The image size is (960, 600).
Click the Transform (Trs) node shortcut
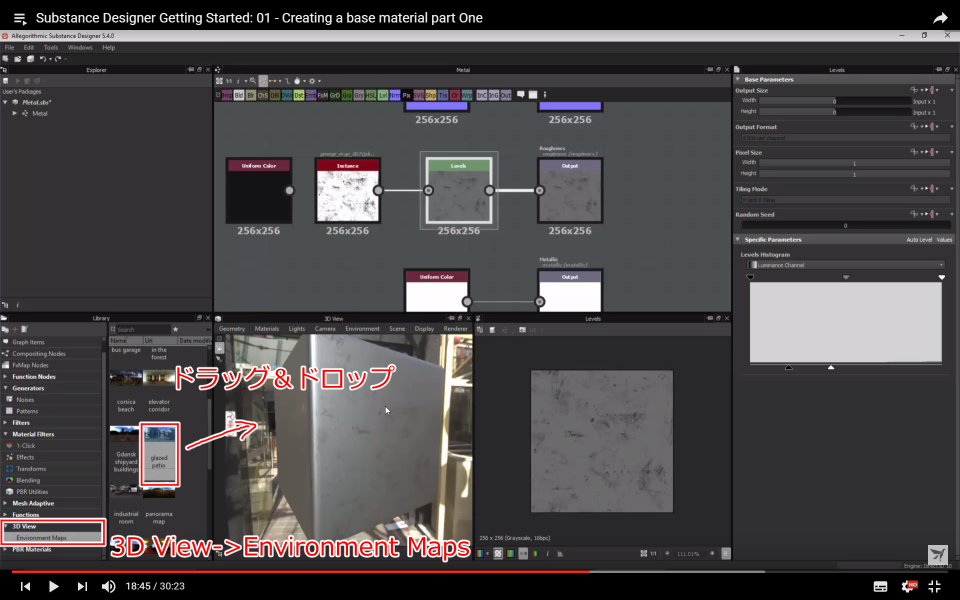coord(443,95)
